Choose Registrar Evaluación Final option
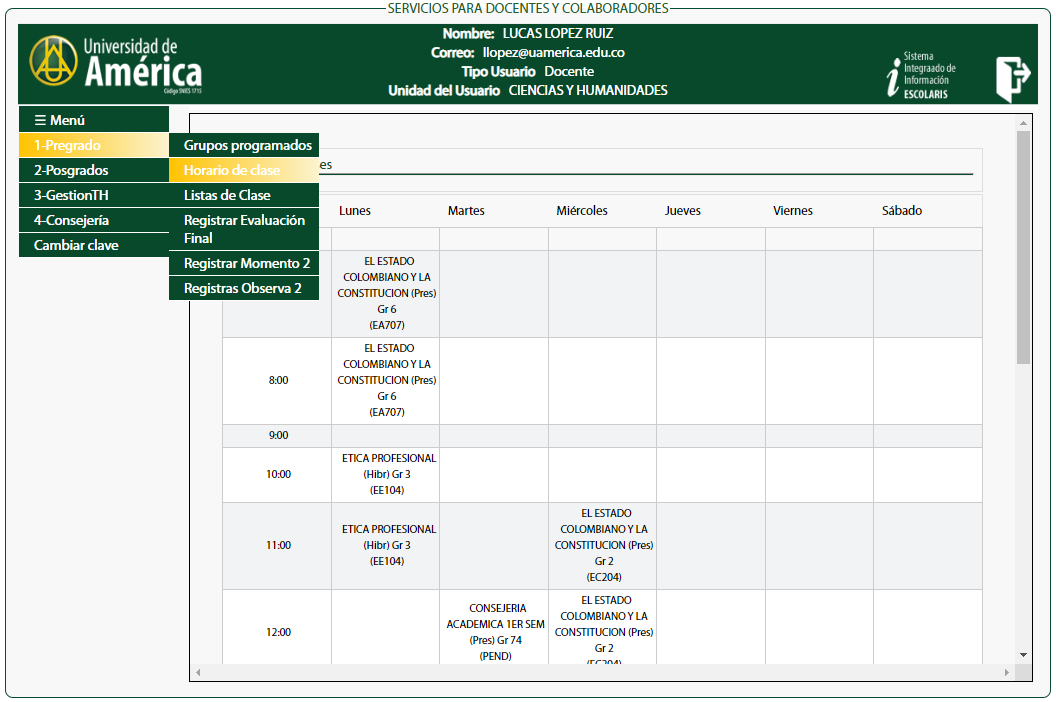 (x=244, y=229)
